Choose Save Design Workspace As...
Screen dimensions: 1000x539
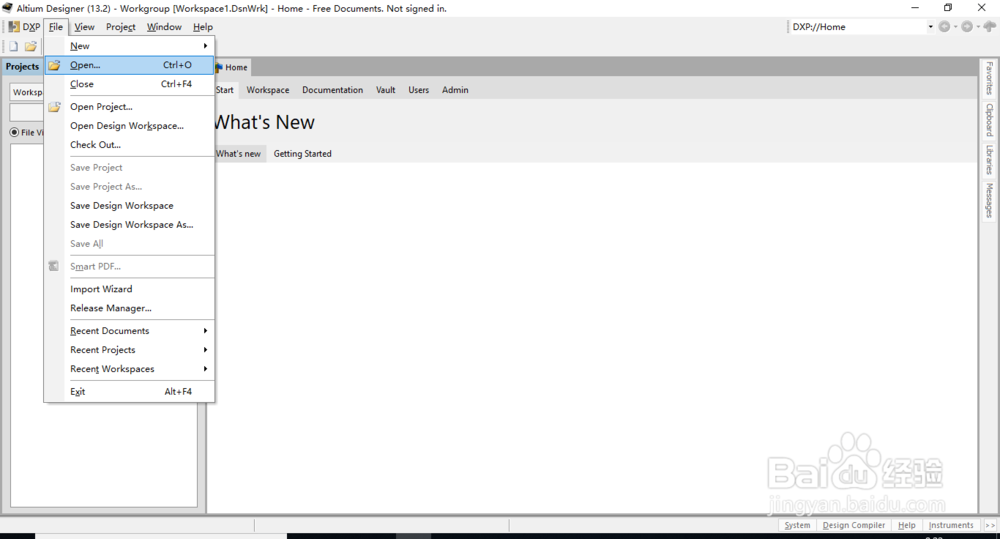pos(129,225)
